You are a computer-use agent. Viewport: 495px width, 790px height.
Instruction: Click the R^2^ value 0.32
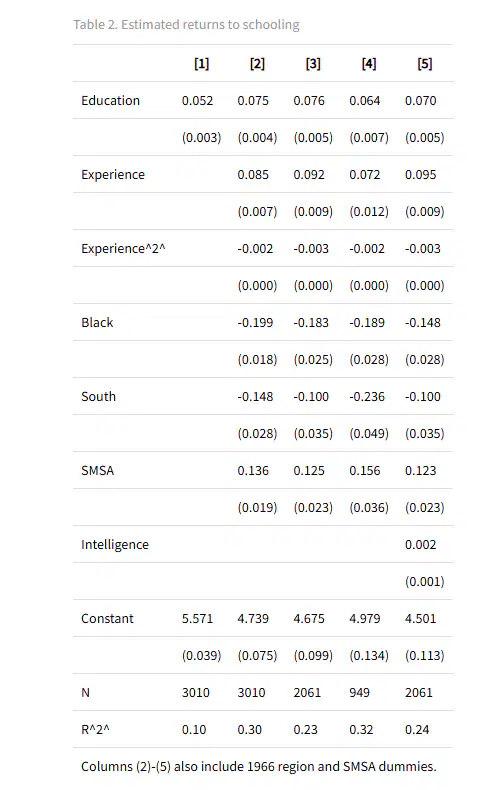tap(361, 730)
